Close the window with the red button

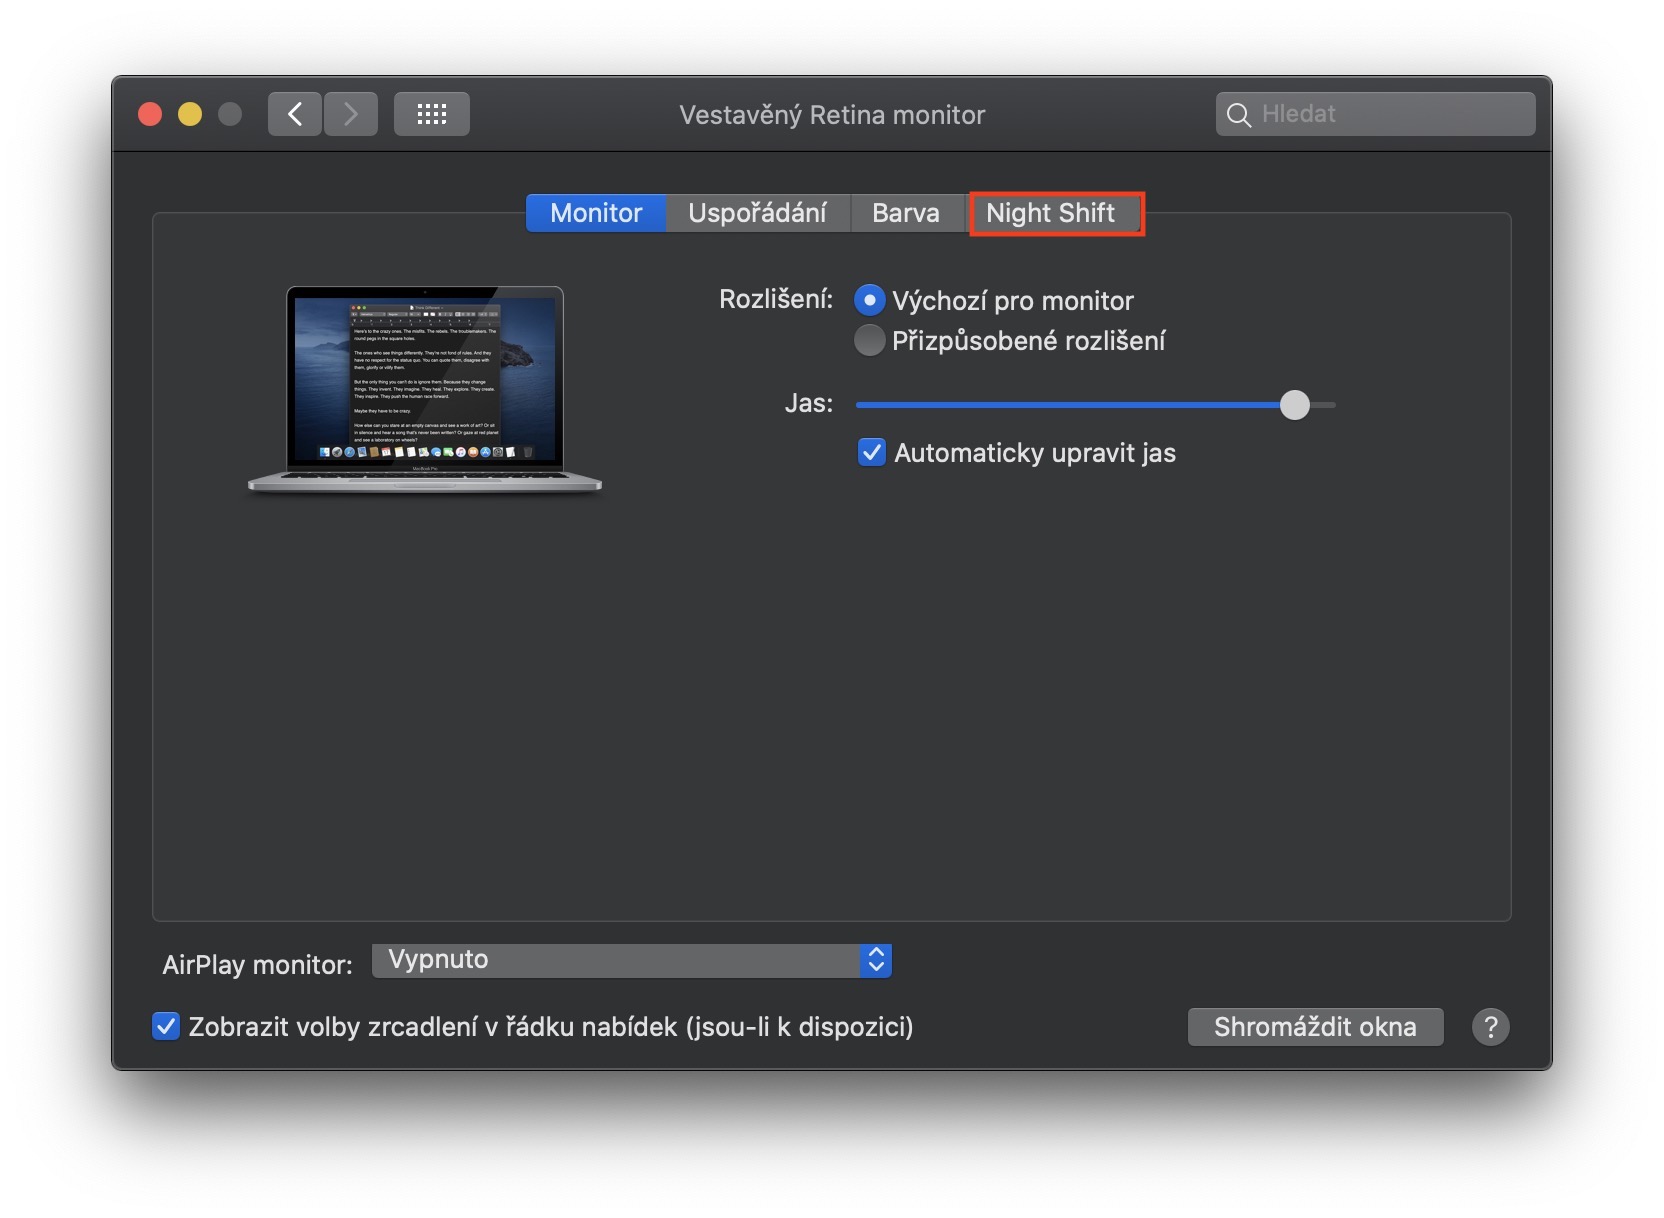click(x=150, y=114)
